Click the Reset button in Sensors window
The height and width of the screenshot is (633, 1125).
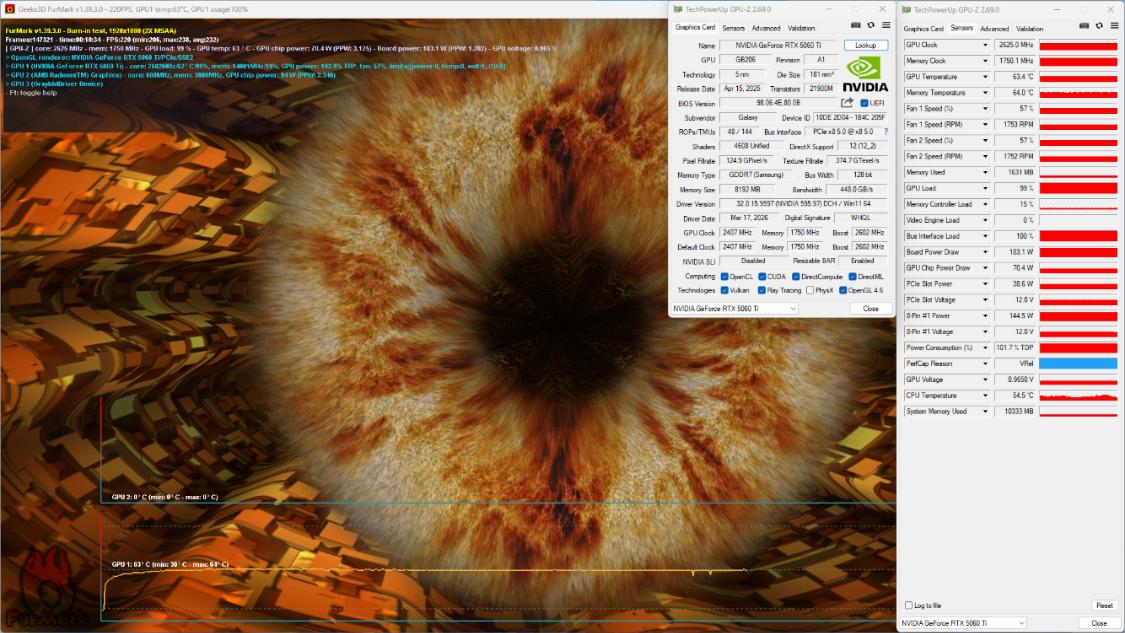1104,605
